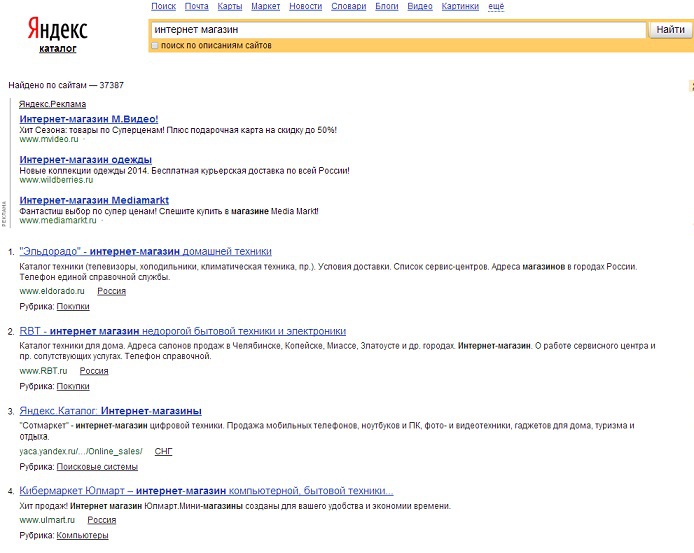694x553 pixels.
Task: Open the каталог link under logo
Action: pyautogui.click(x=58, y=48)
